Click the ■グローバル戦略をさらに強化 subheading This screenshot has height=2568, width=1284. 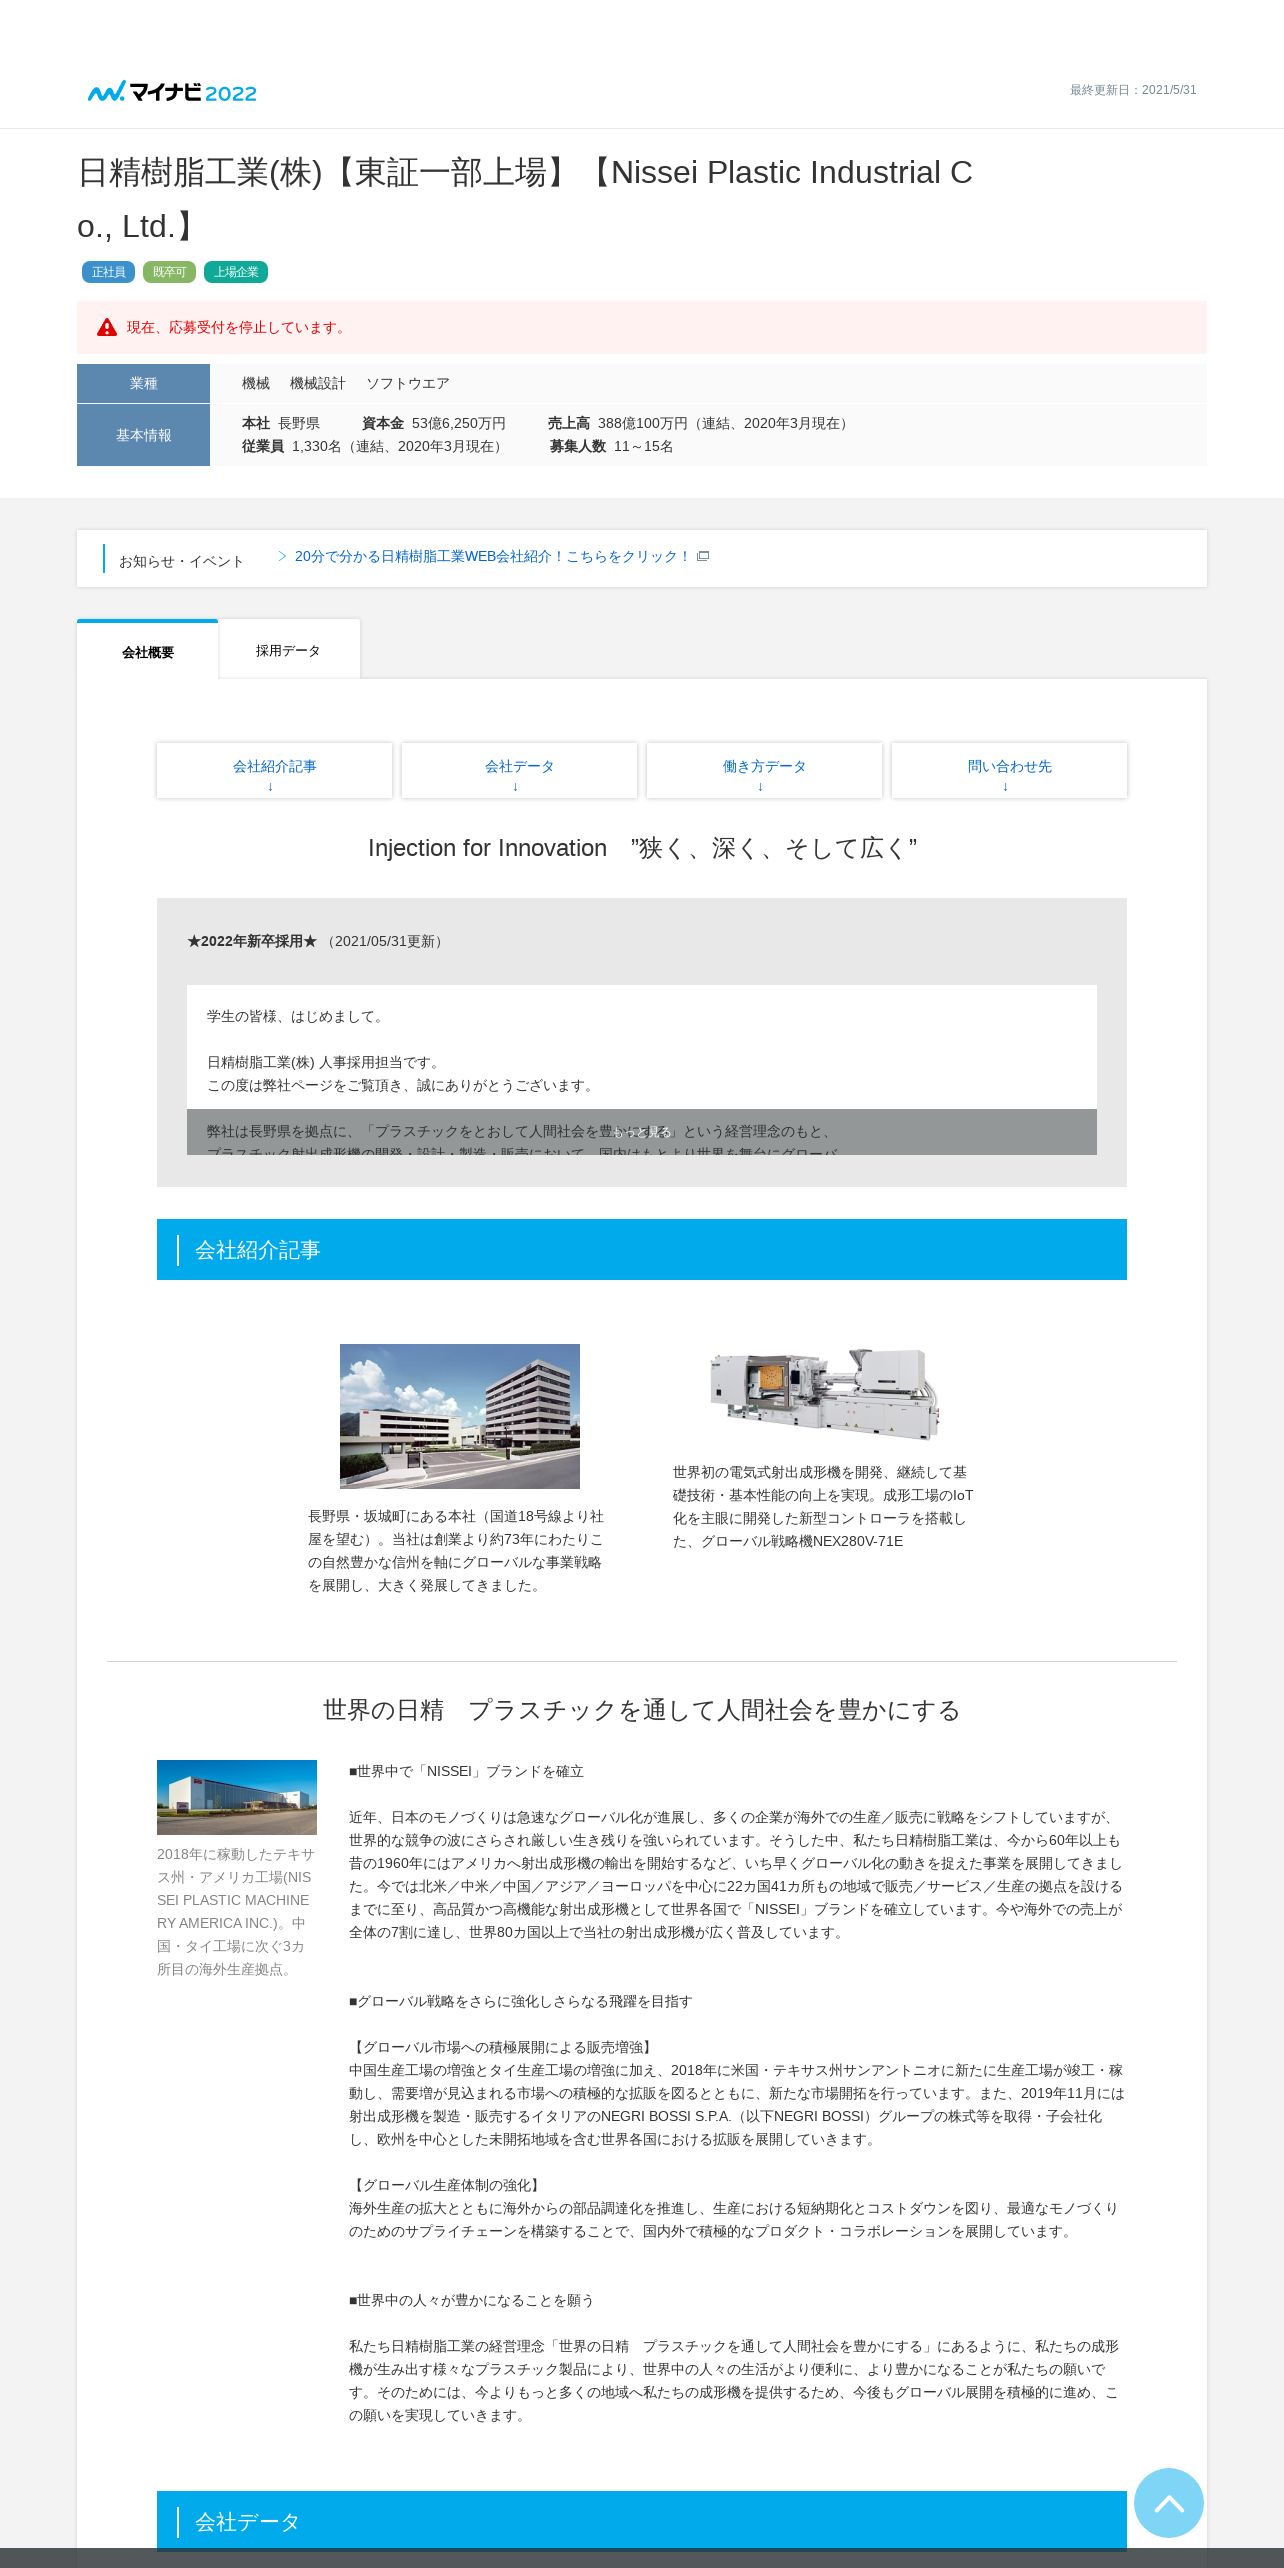pyautogui.click(x=520, y=2001)
